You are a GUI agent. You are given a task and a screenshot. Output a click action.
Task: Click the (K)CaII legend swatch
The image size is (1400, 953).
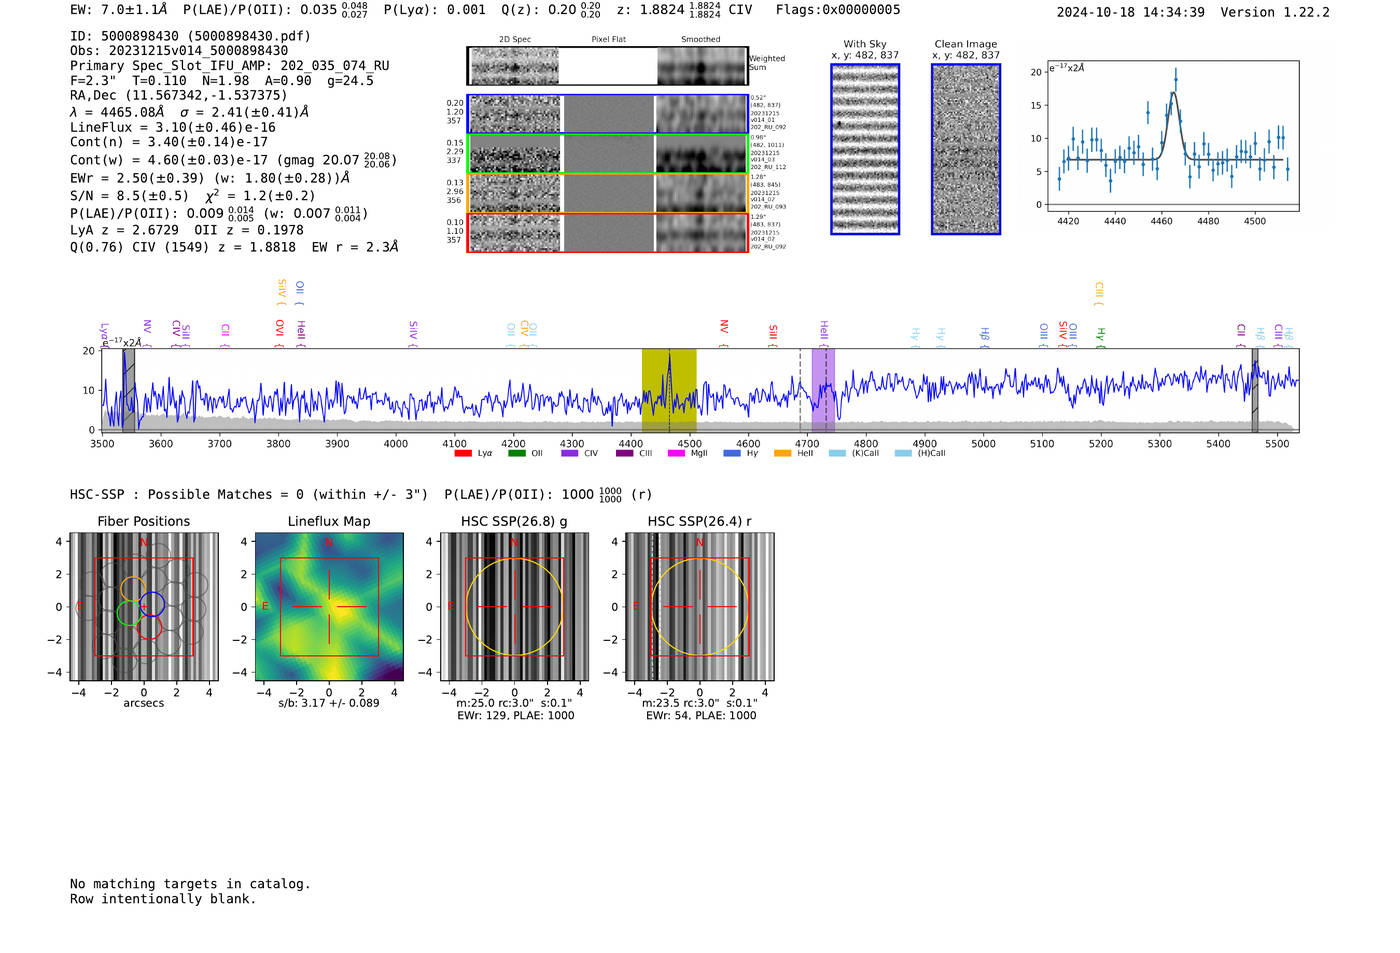837,453
